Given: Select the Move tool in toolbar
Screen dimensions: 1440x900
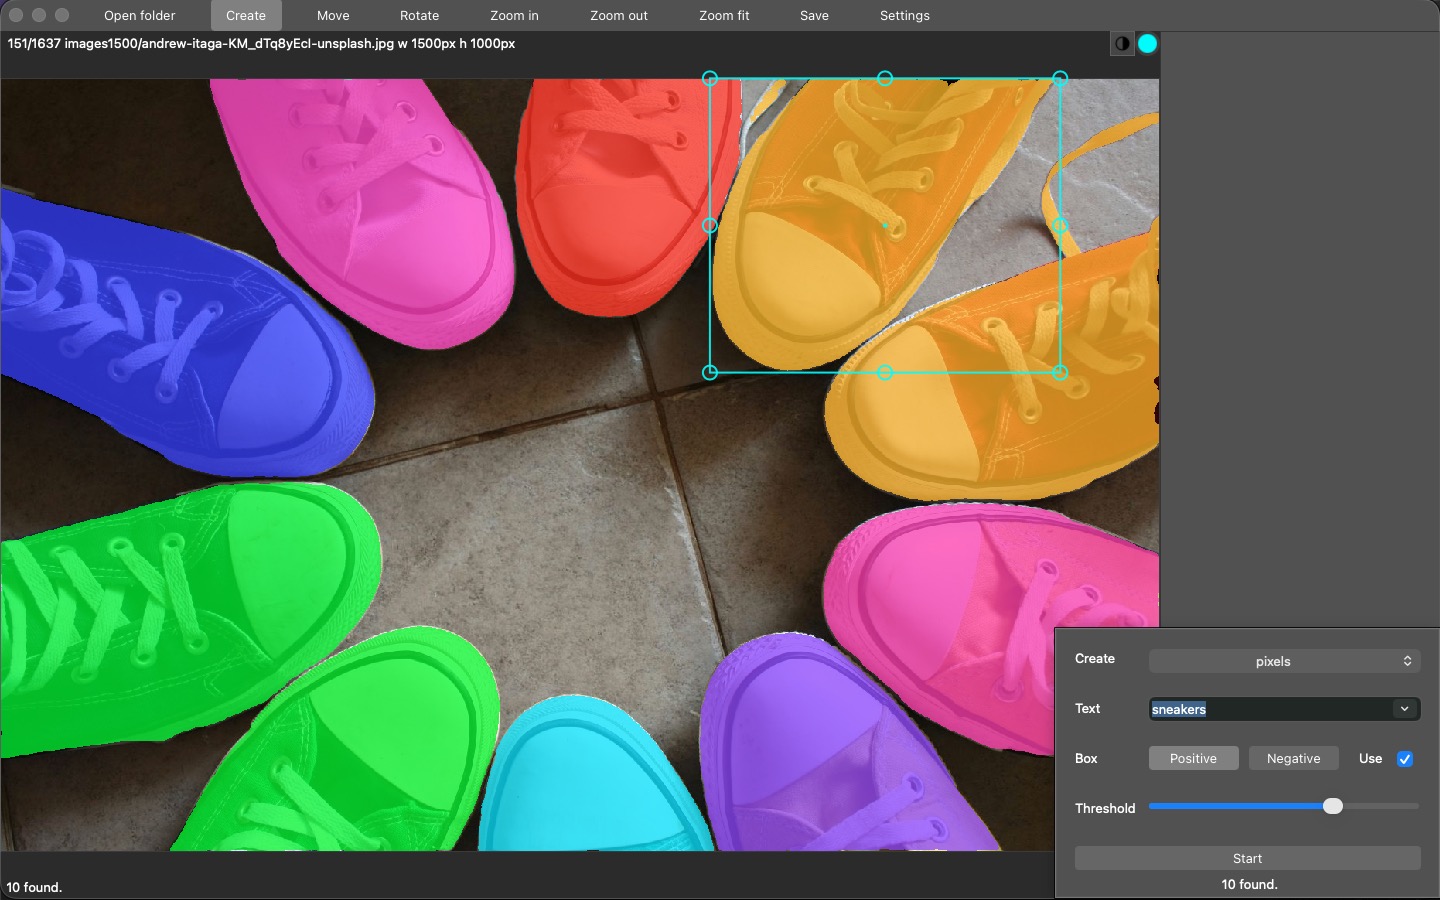Looking at the screenshot, I should (333, 16).
